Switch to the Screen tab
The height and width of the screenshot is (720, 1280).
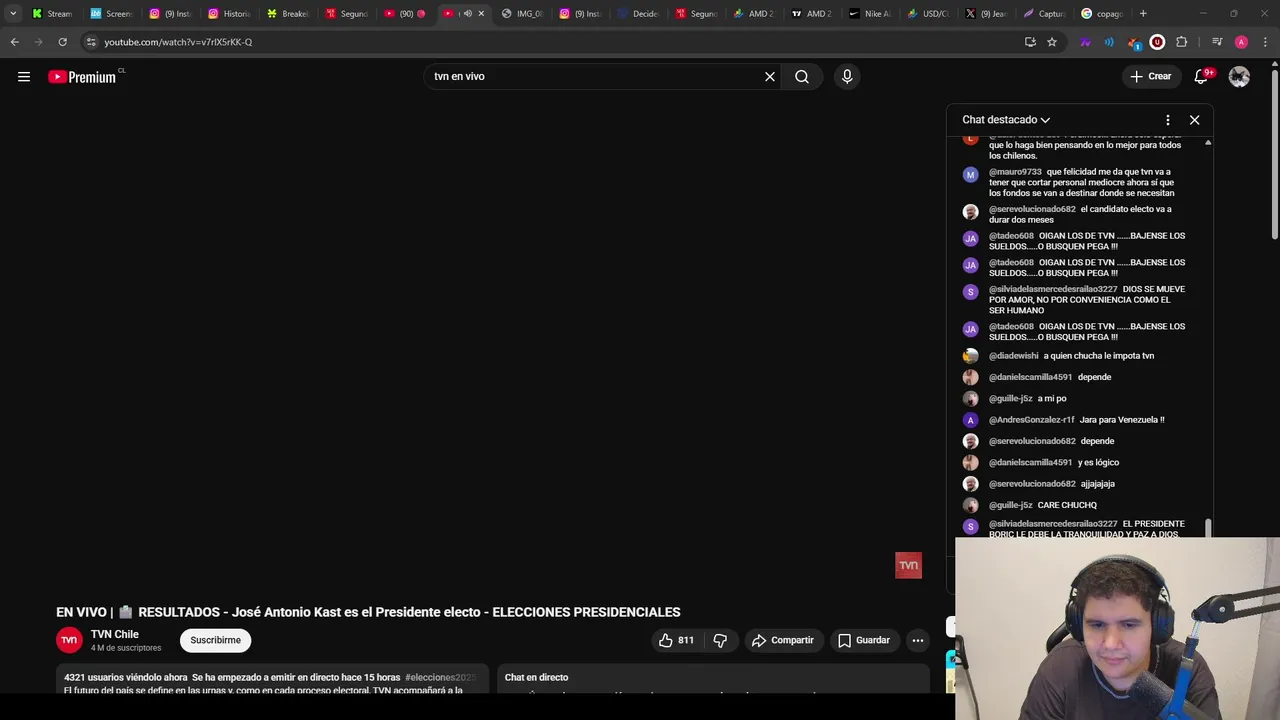click(x=110, y=14)
